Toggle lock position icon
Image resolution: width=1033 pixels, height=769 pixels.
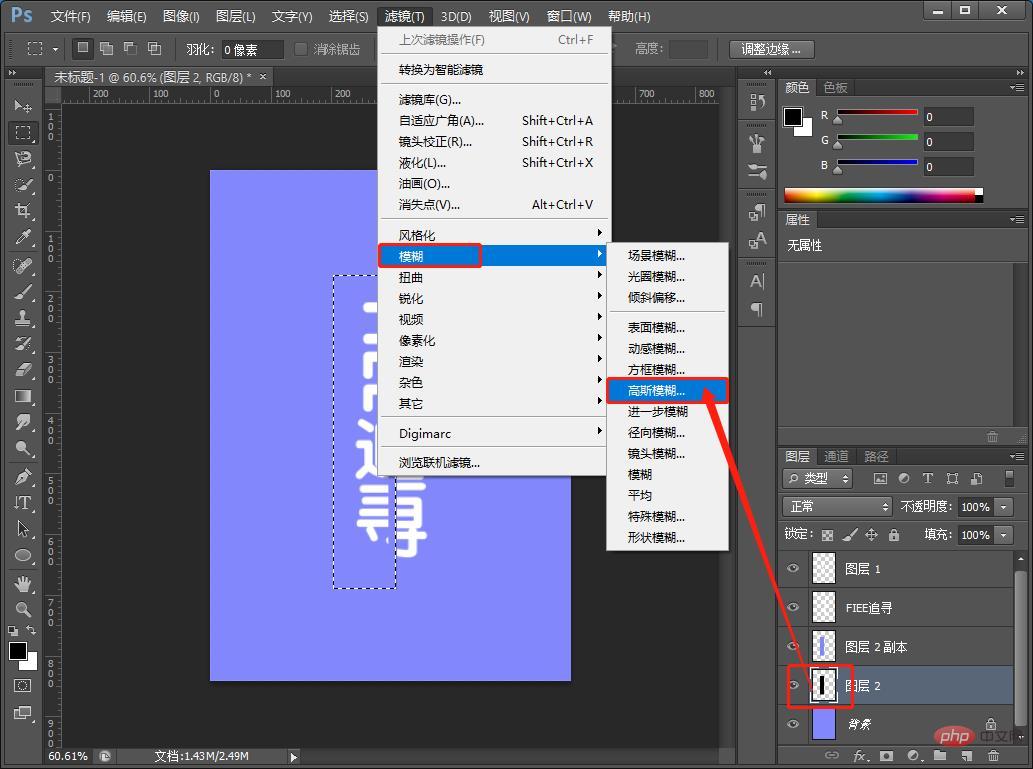[872, 535]
